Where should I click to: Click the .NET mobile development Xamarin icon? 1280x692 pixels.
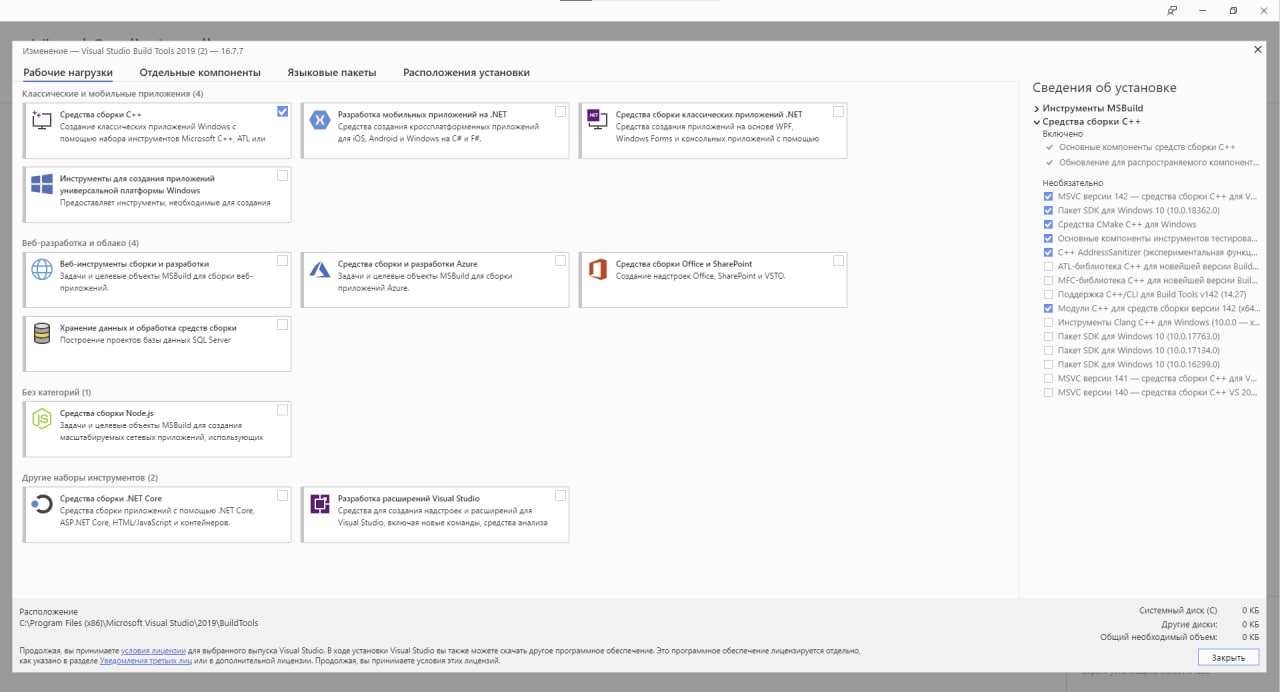tap(320, 120)
